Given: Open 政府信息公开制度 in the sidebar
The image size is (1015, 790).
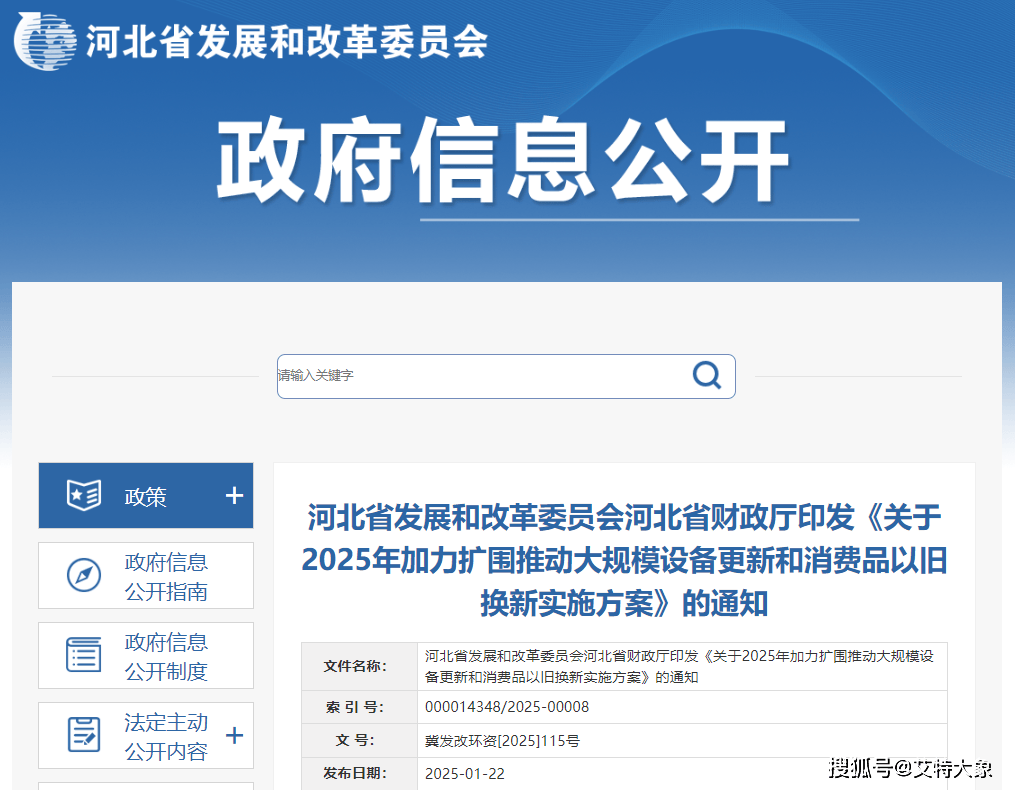Looking at the screenshot, I should tap(146, 655).
